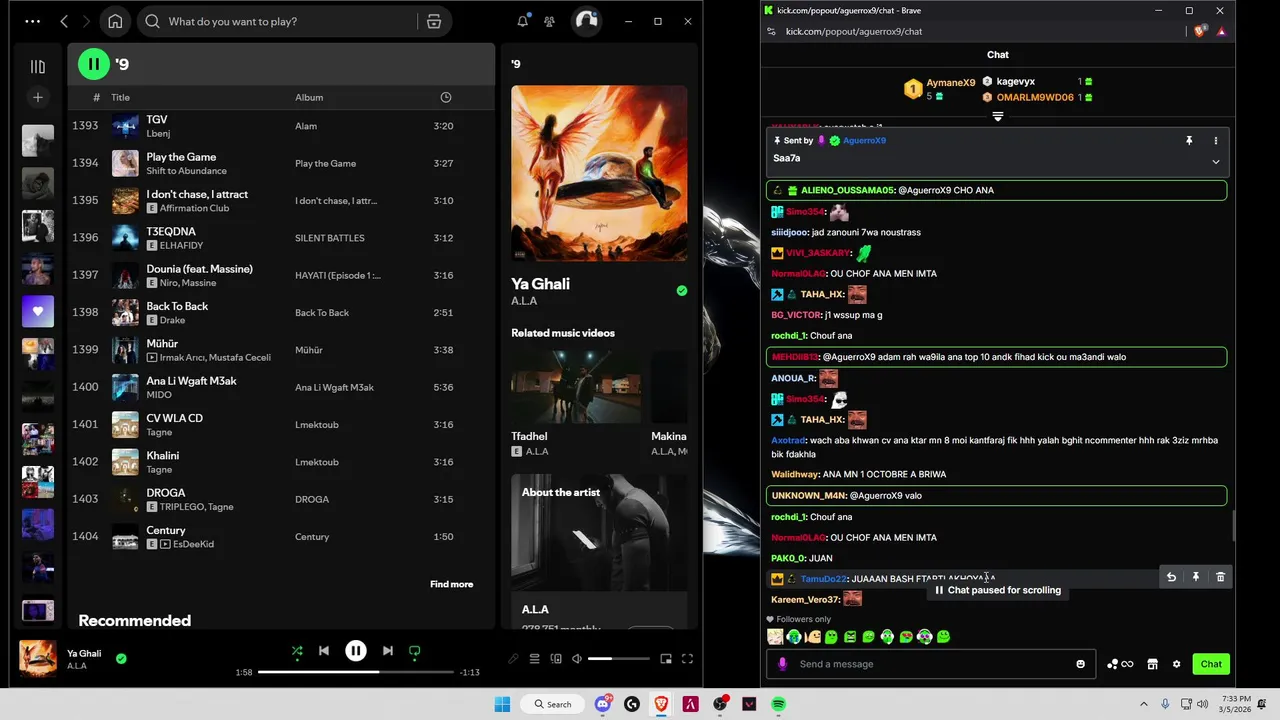Skip to the next track

click(388, 651)
